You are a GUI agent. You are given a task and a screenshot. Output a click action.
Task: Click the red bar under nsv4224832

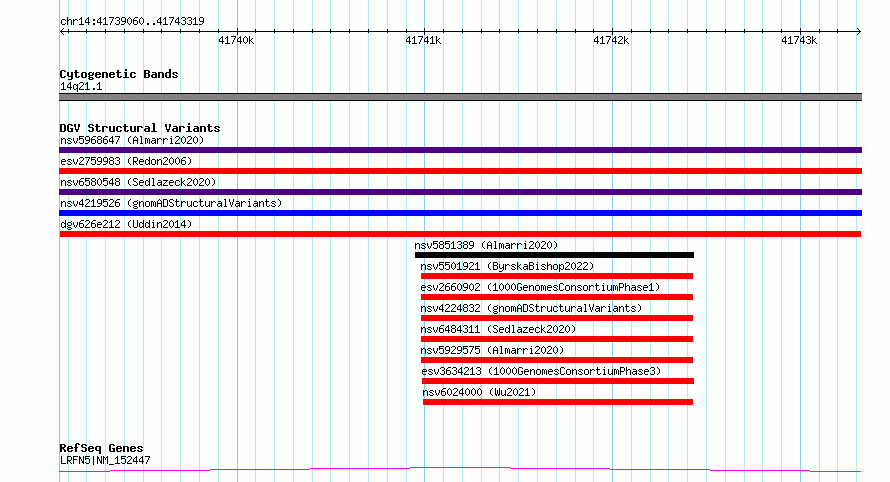(557, 318)
